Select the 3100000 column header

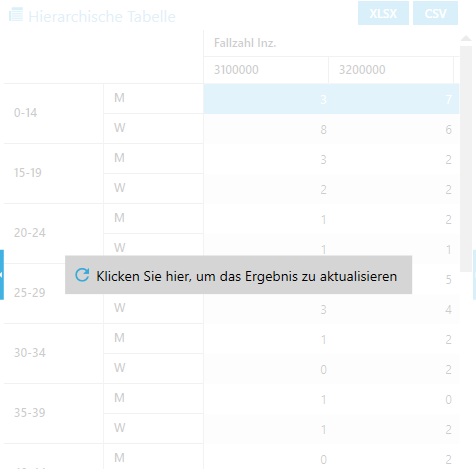[266, 70]
